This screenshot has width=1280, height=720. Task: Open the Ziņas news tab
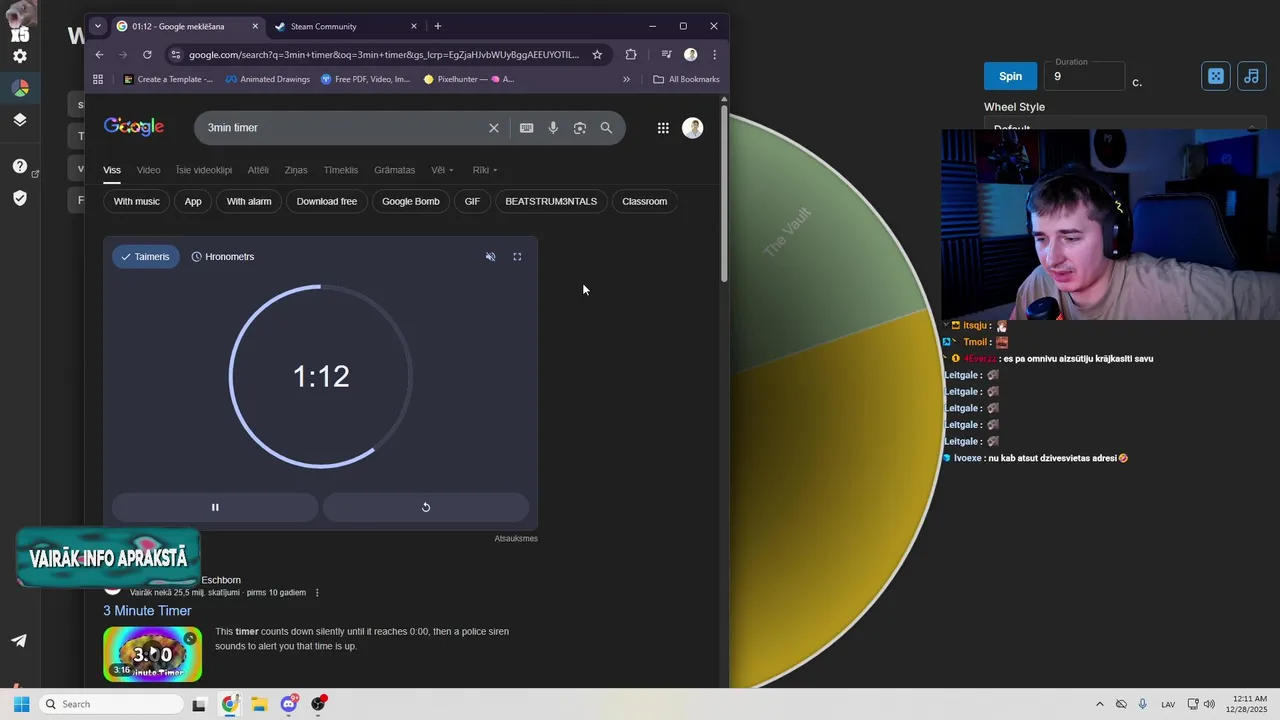(296, 170)
